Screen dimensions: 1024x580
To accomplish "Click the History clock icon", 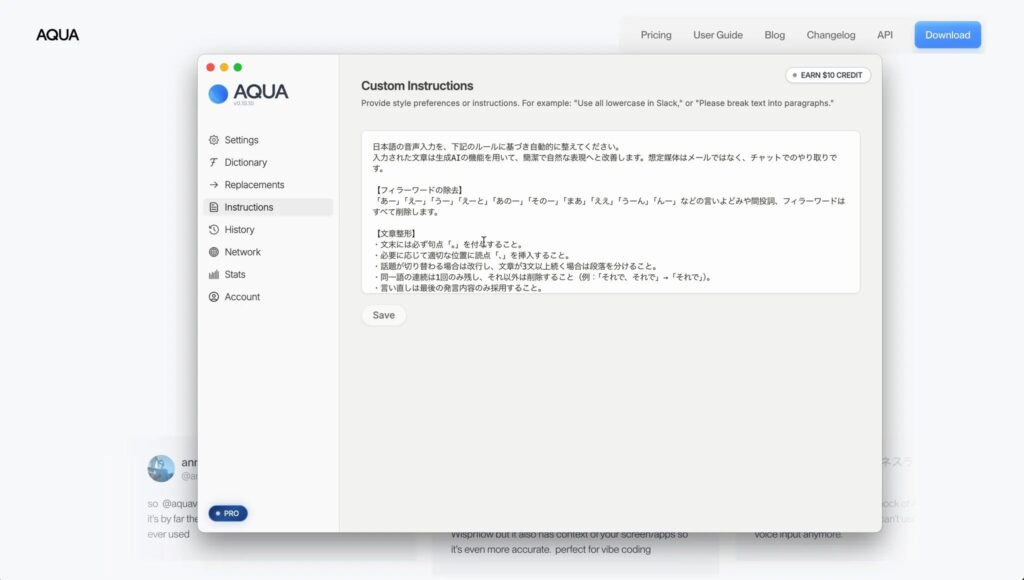I will [x=214, y=230].
